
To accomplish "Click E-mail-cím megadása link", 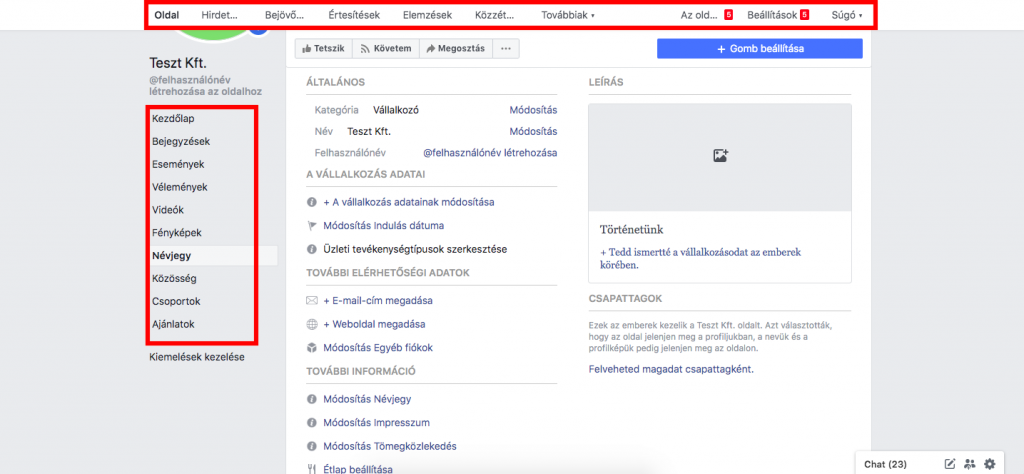I will (378, 301).
